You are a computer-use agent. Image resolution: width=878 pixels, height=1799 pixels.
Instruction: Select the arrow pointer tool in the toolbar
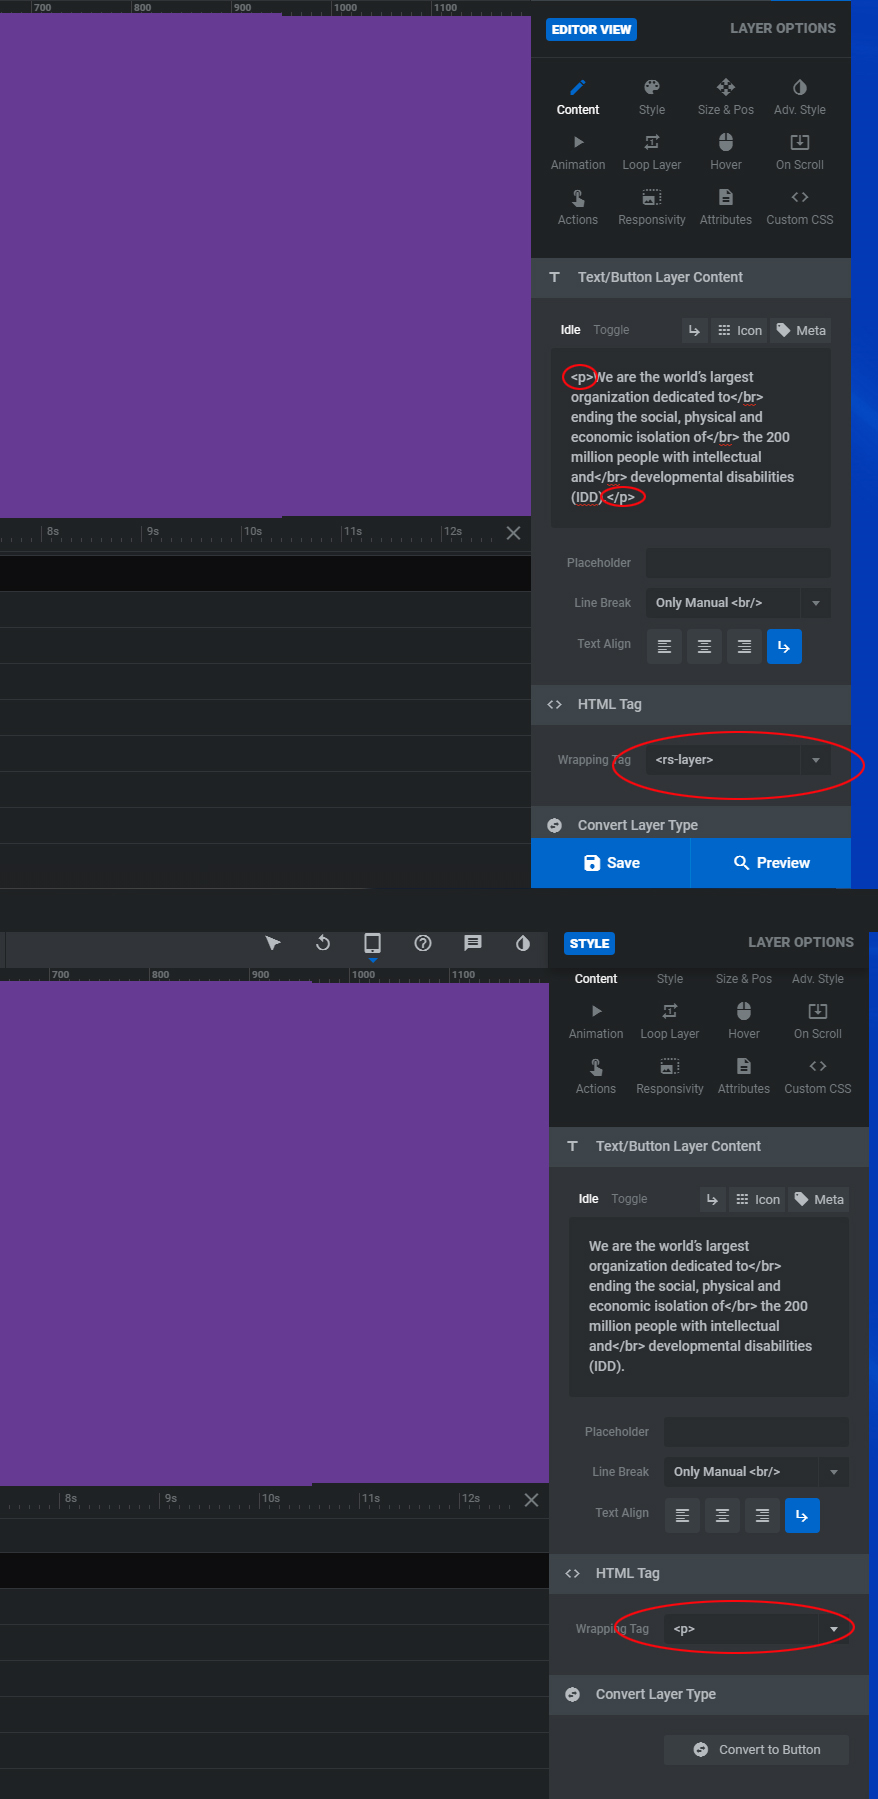(273, 943)
